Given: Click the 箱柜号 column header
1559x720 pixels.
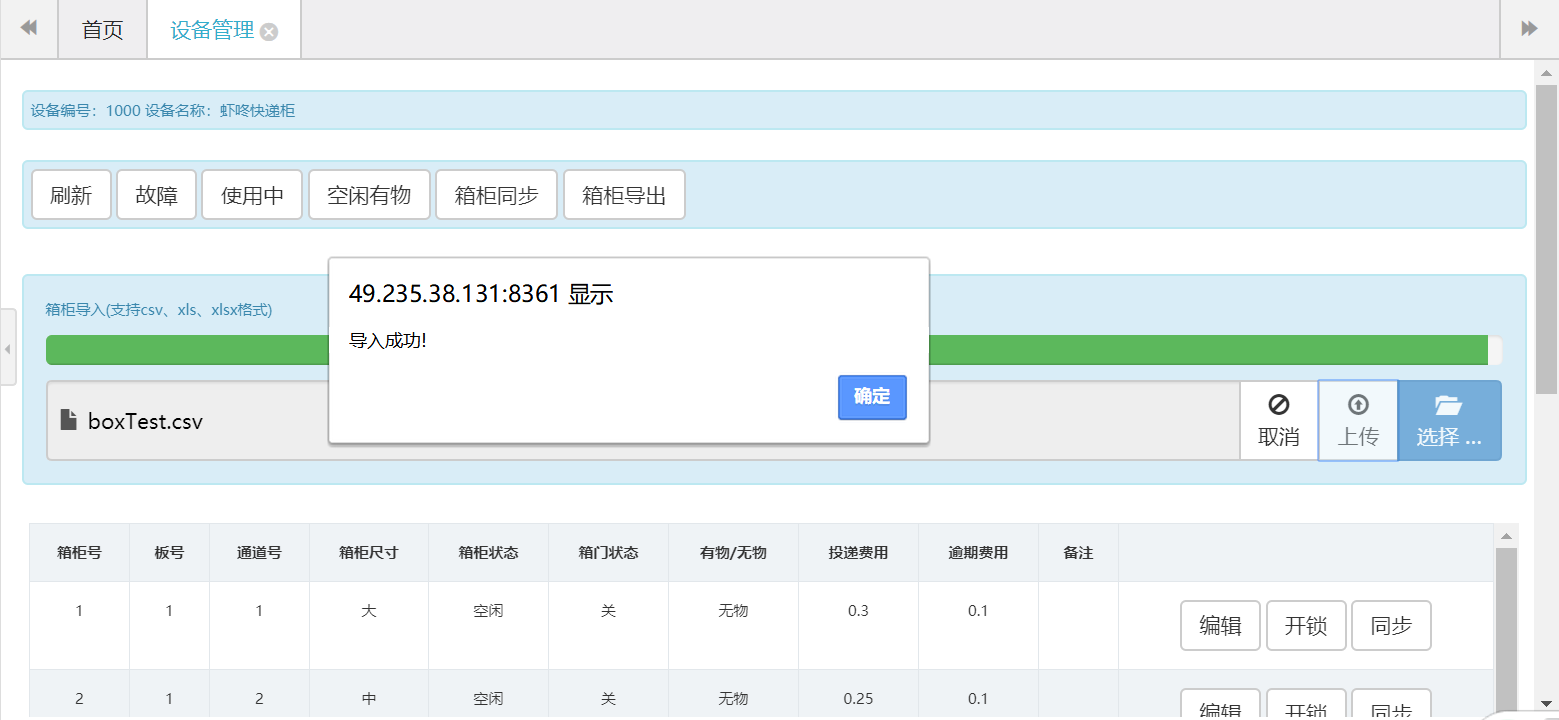Looking at the screenshot, I should coord(79,552).
